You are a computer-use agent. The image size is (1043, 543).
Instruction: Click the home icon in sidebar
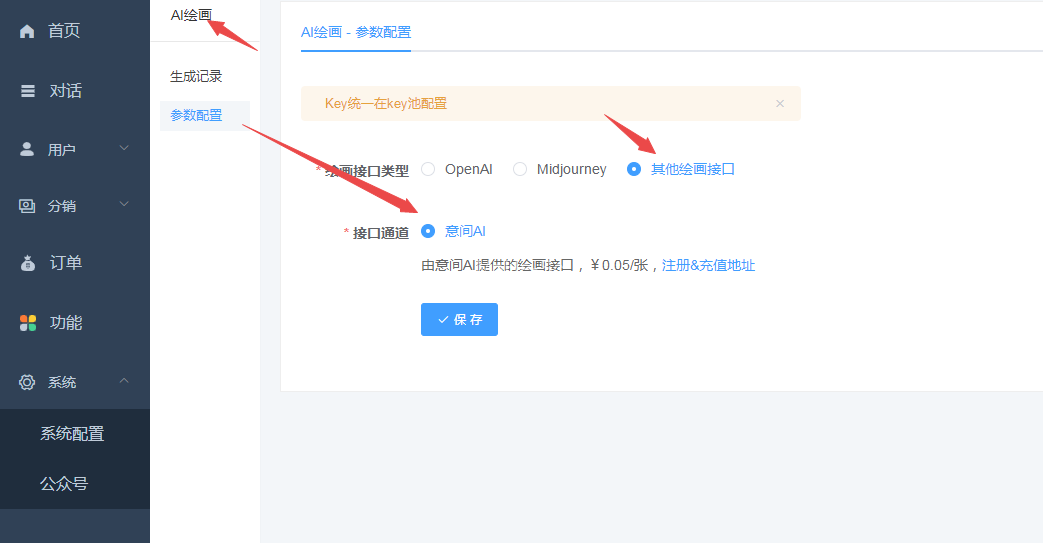point(28,32)
